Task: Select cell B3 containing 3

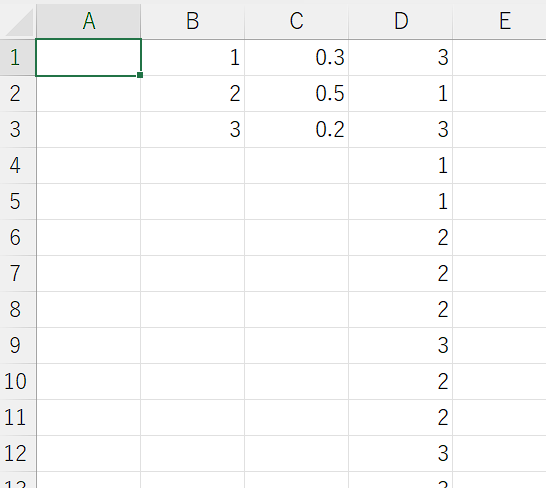Action: coord(193,130)
